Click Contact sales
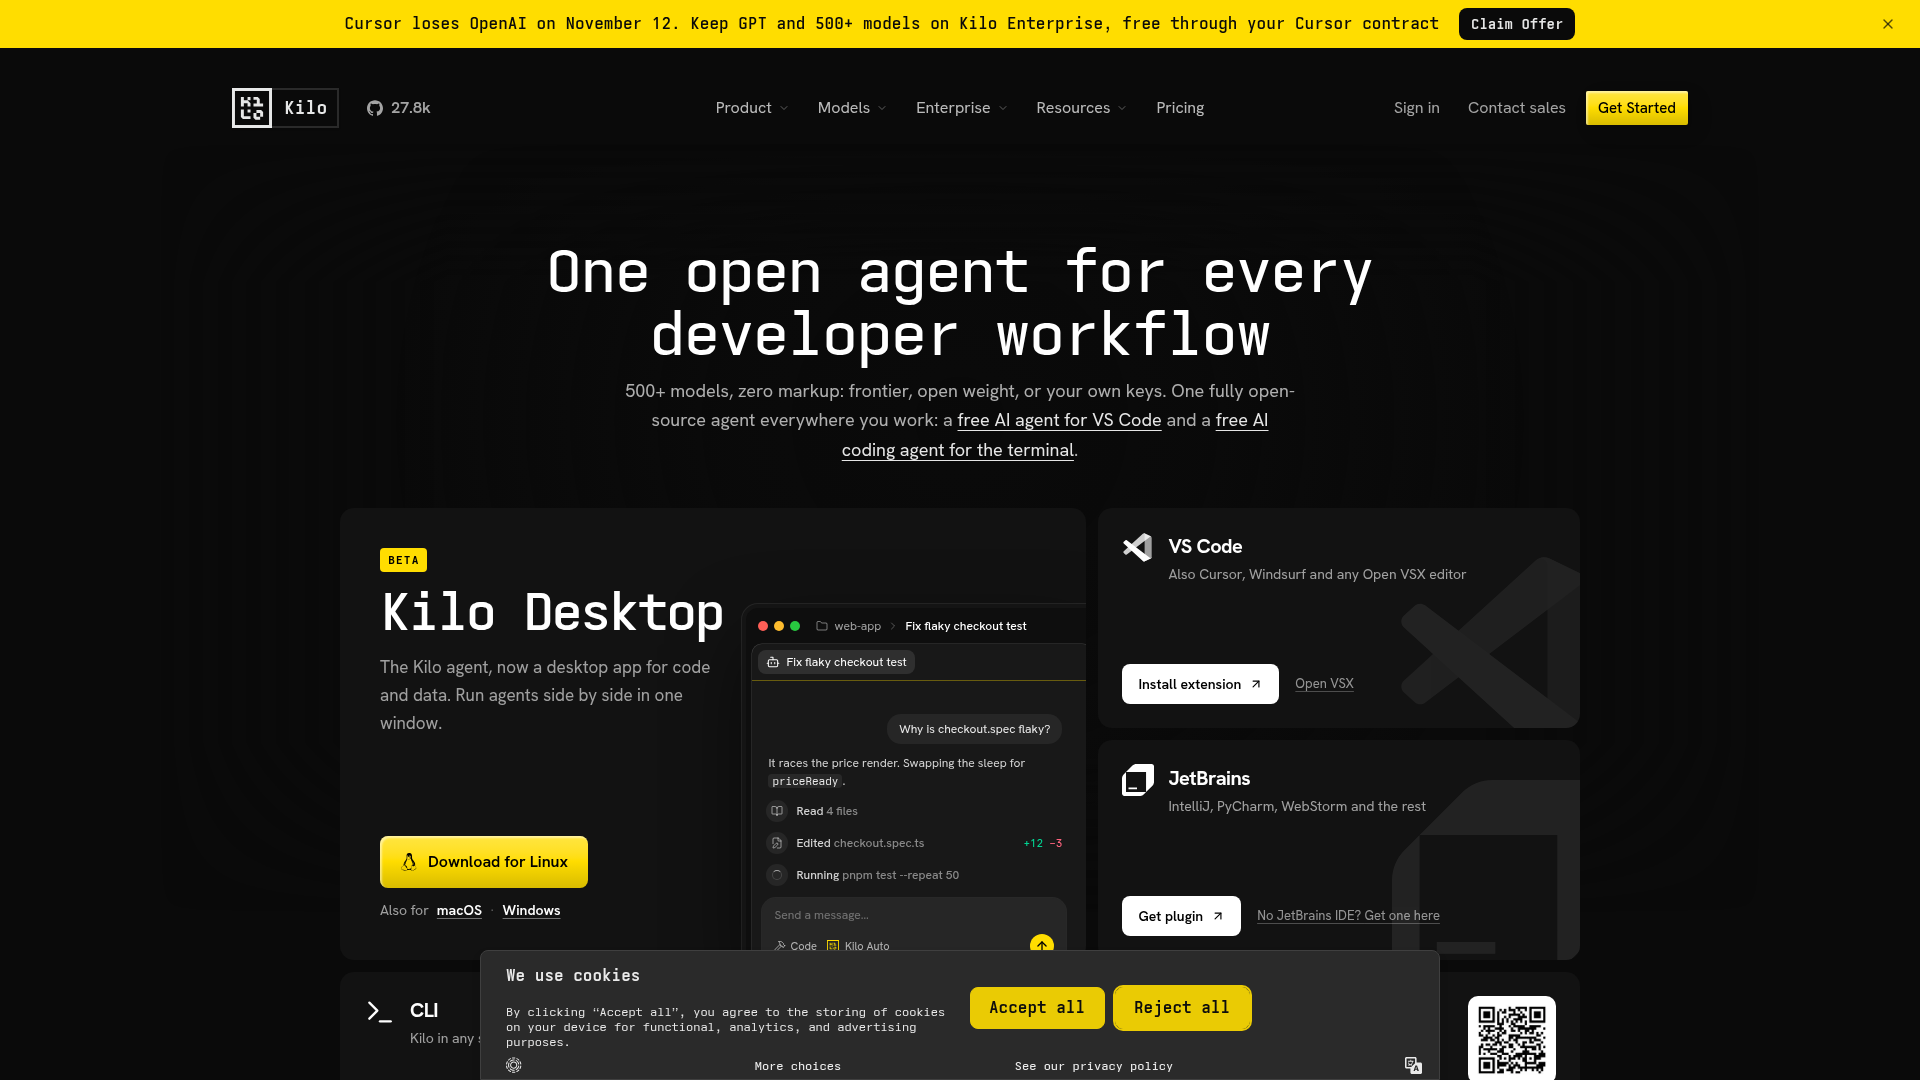The image size is (1920, 1080). point(1517,108)
